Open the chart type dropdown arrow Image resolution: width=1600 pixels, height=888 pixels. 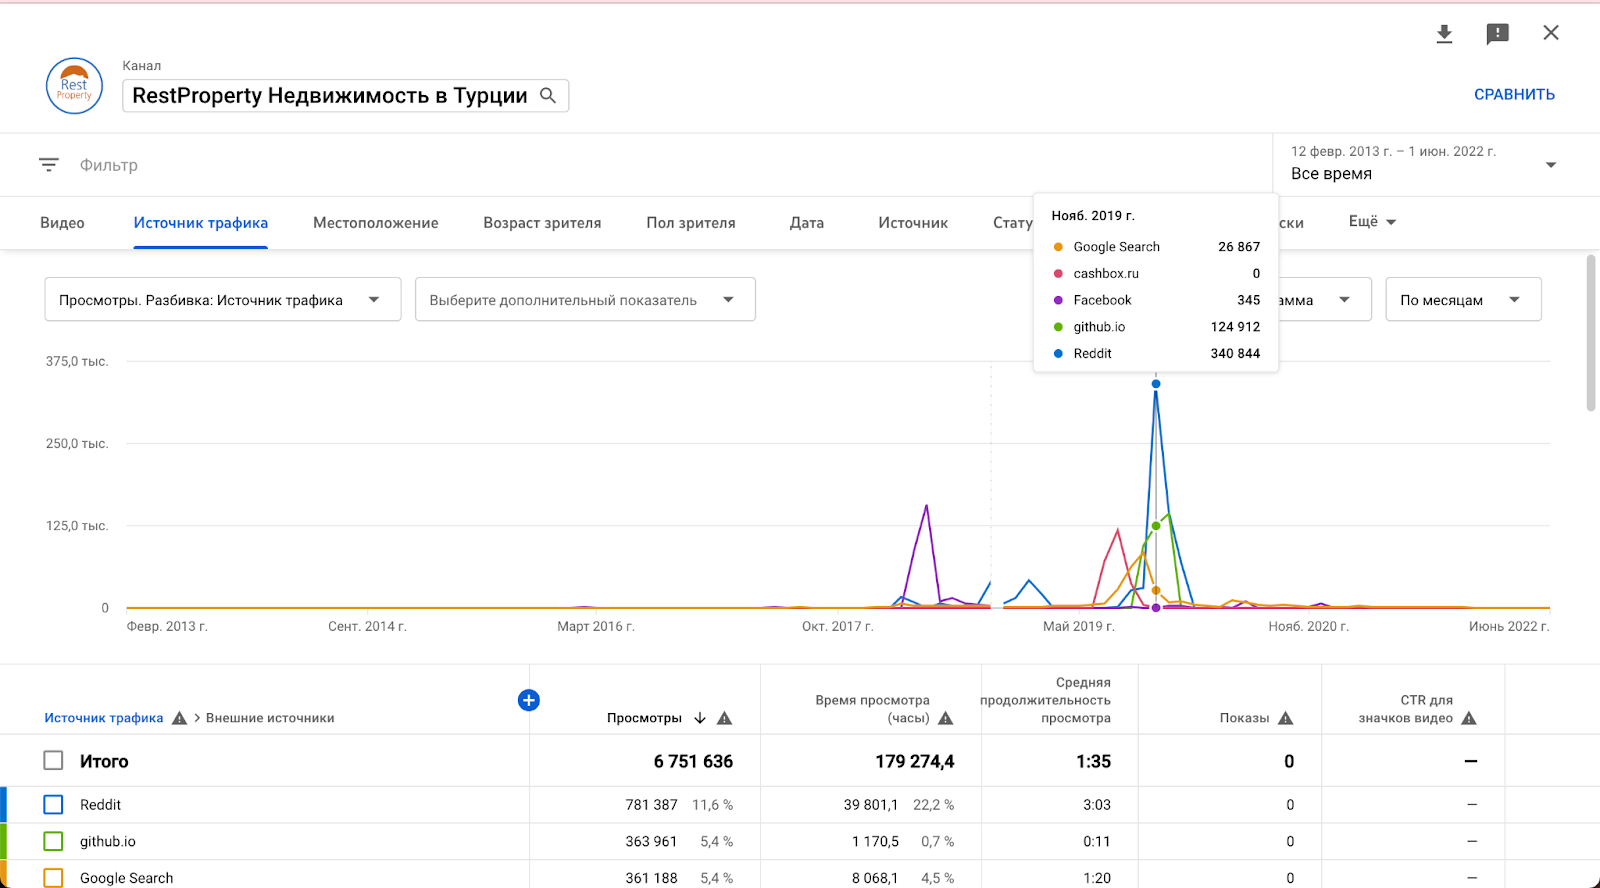(1344, 299)
